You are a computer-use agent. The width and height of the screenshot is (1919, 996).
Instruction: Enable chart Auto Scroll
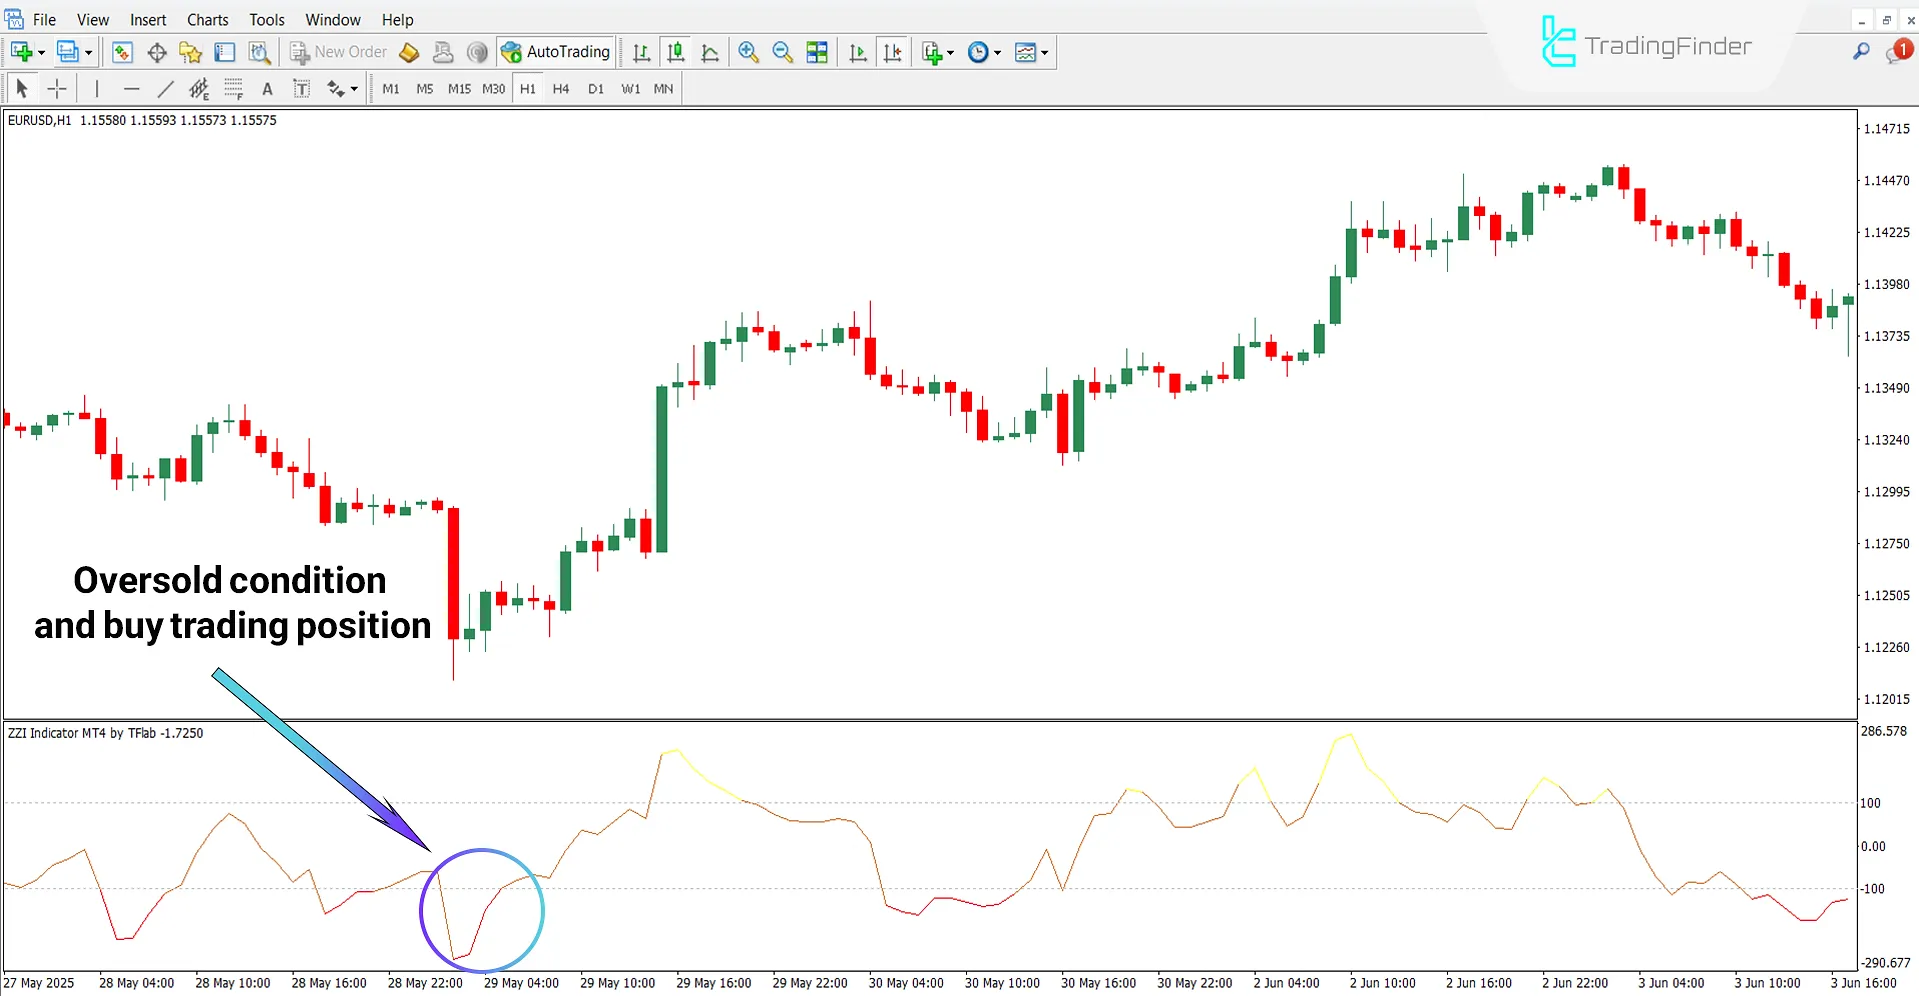click(857, 52)
